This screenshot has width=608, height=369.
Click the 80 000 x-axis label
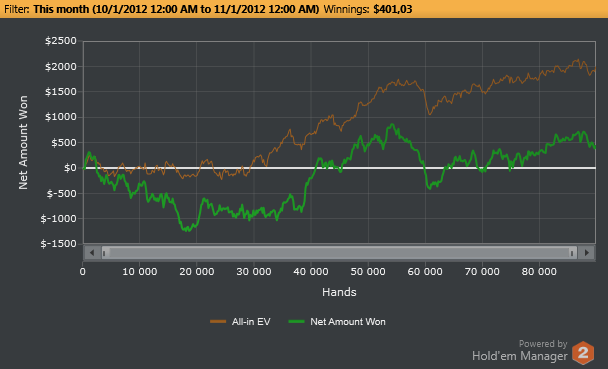pyautogui.click(x=539, y=272)
